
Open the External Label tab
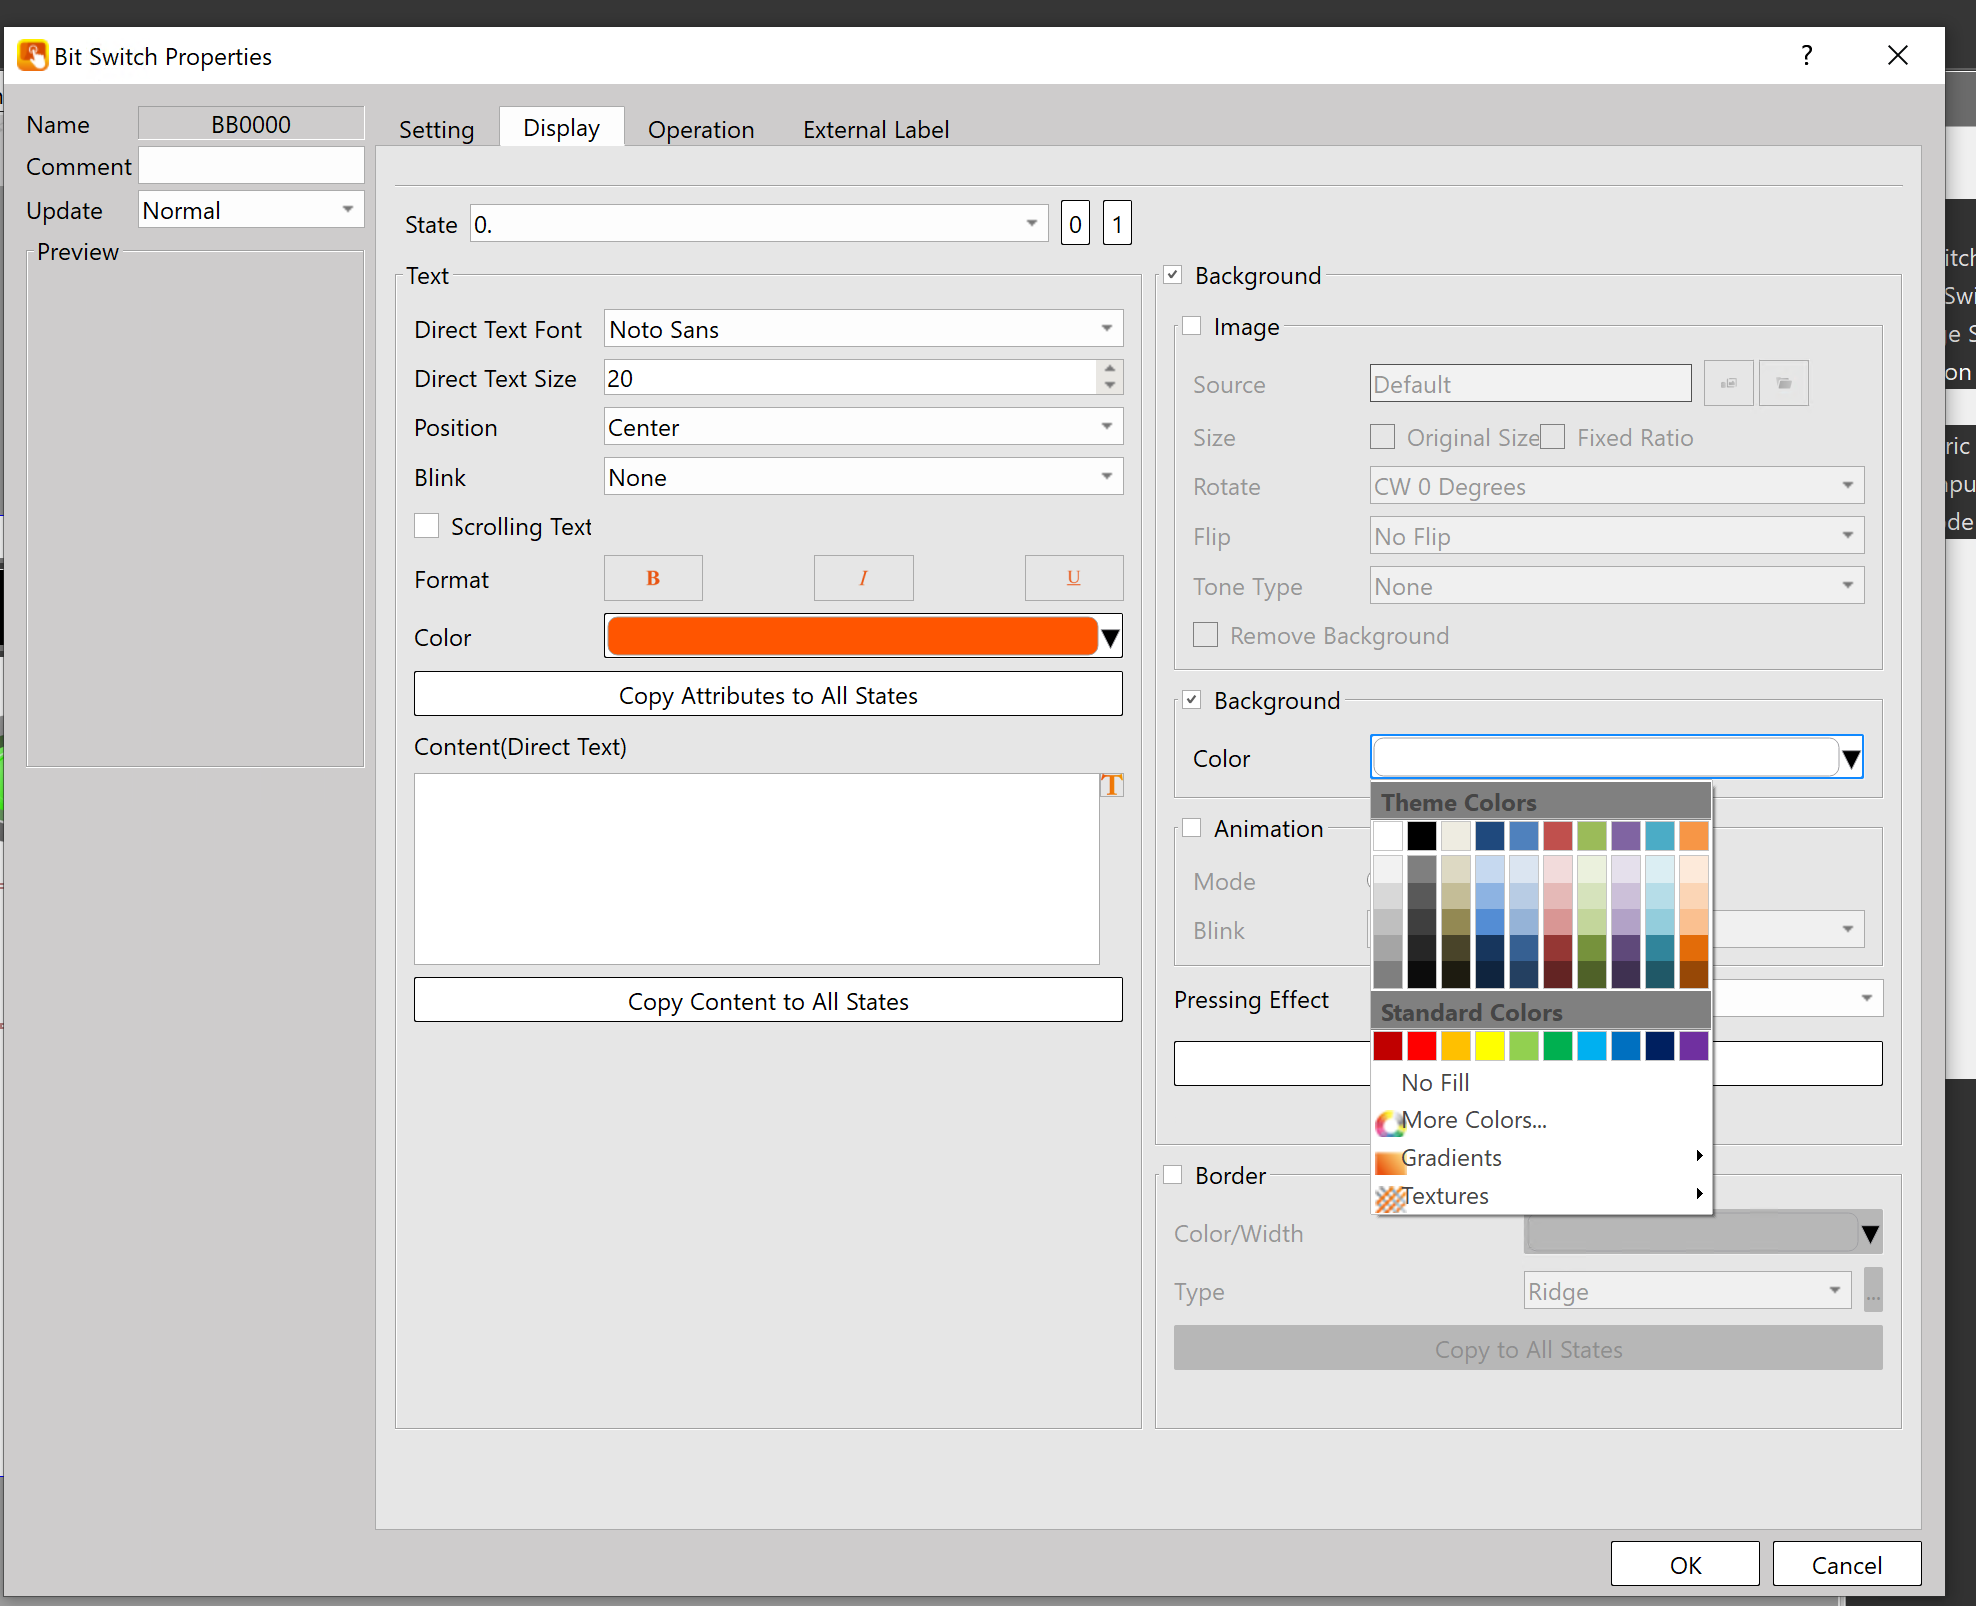pos(875,129)
